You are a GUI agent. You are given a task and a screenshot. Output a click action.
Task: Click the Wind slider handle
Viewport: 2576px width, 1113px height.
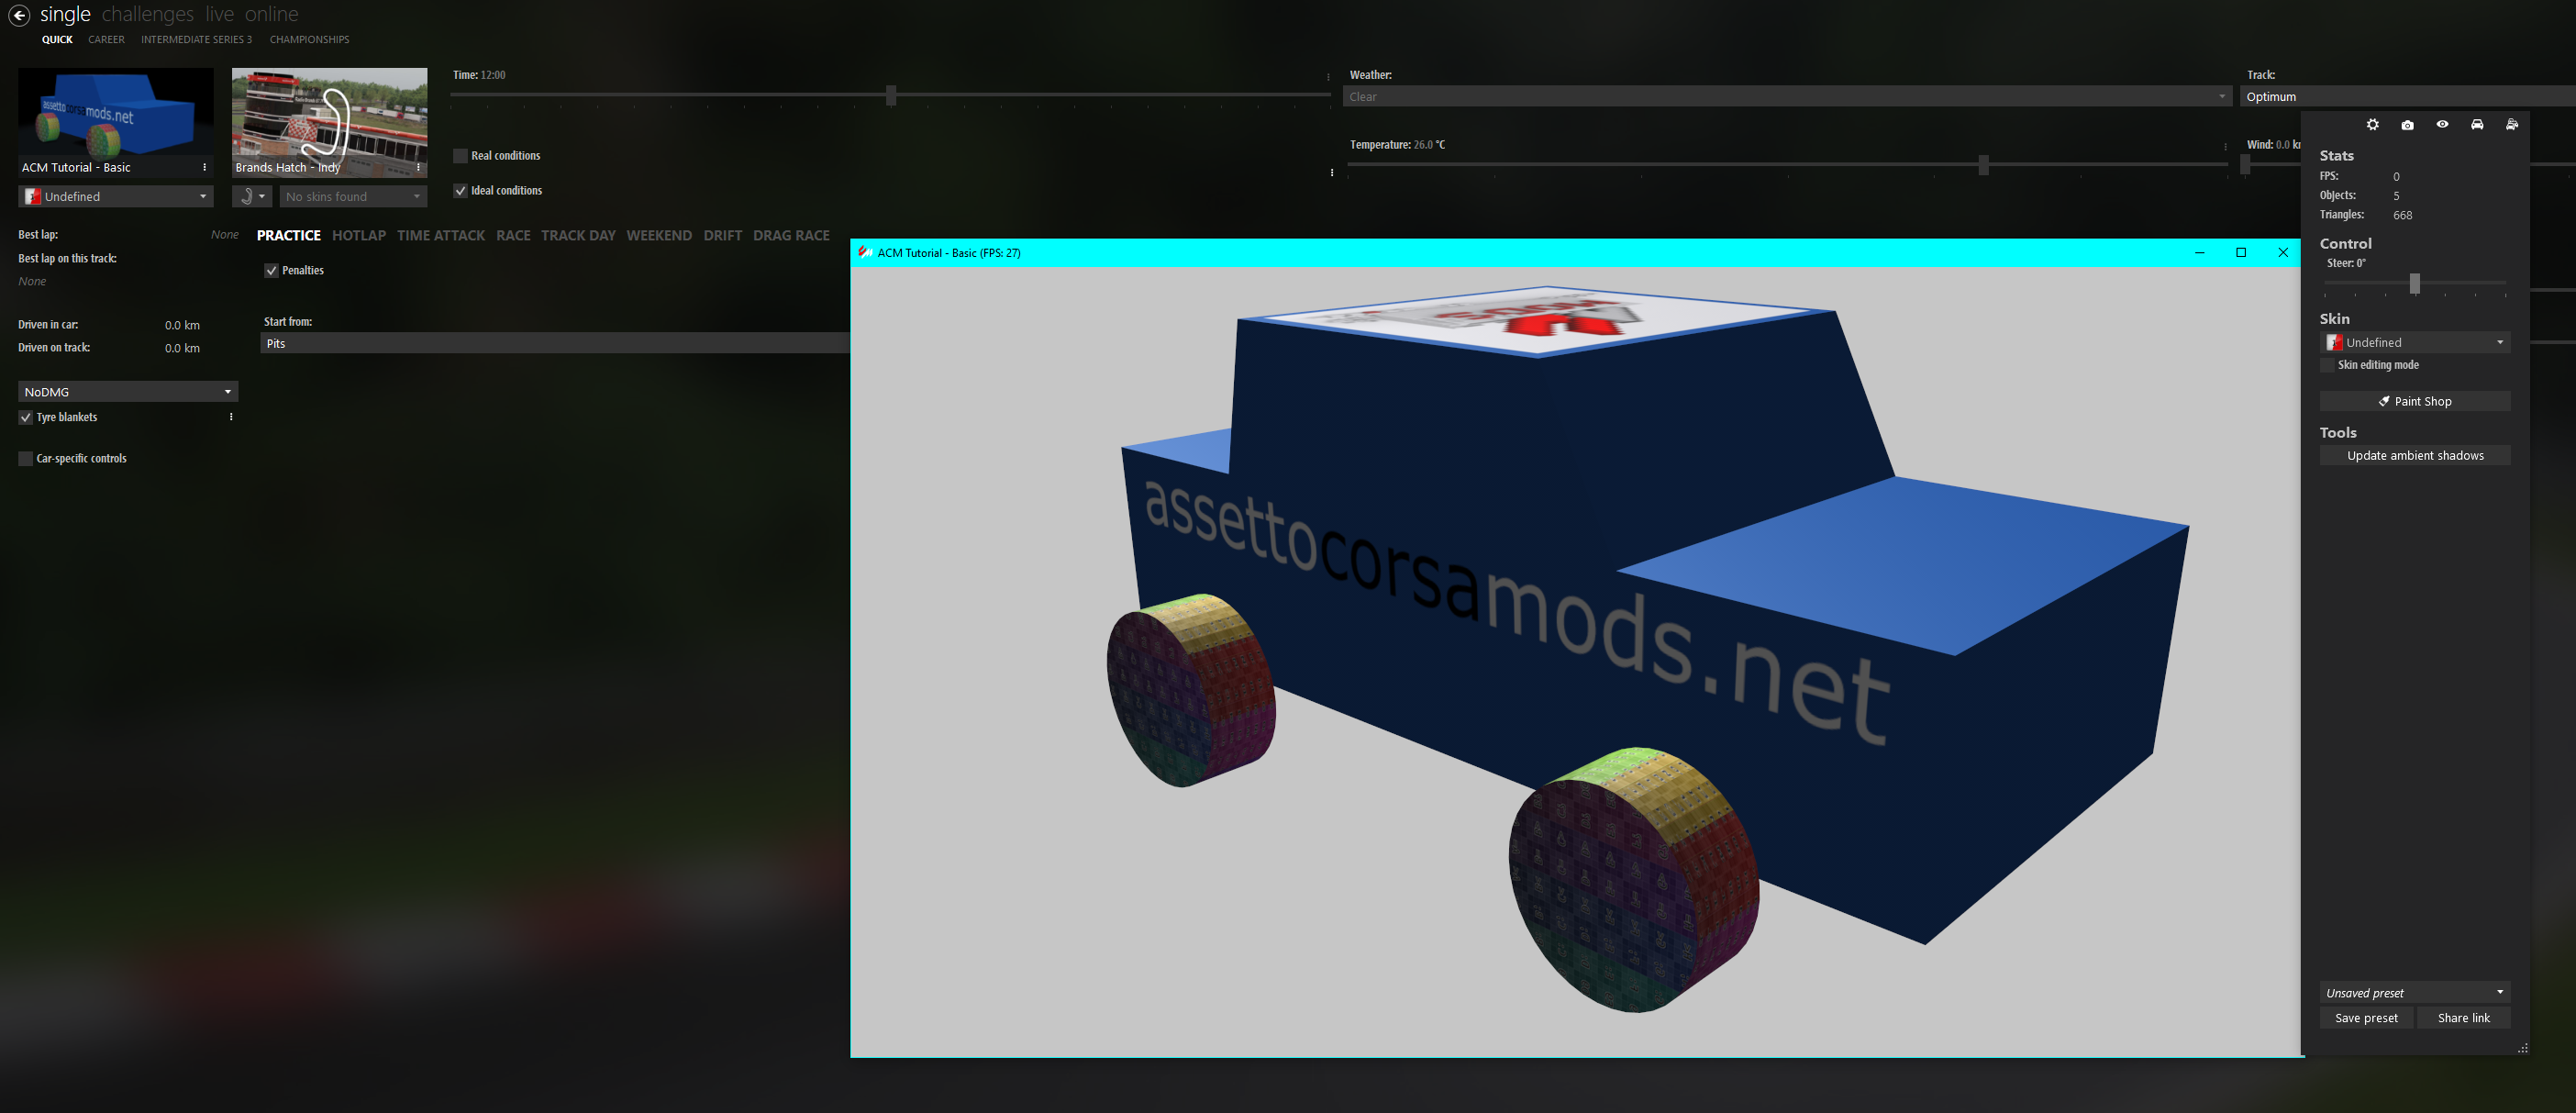(2245, 165)
